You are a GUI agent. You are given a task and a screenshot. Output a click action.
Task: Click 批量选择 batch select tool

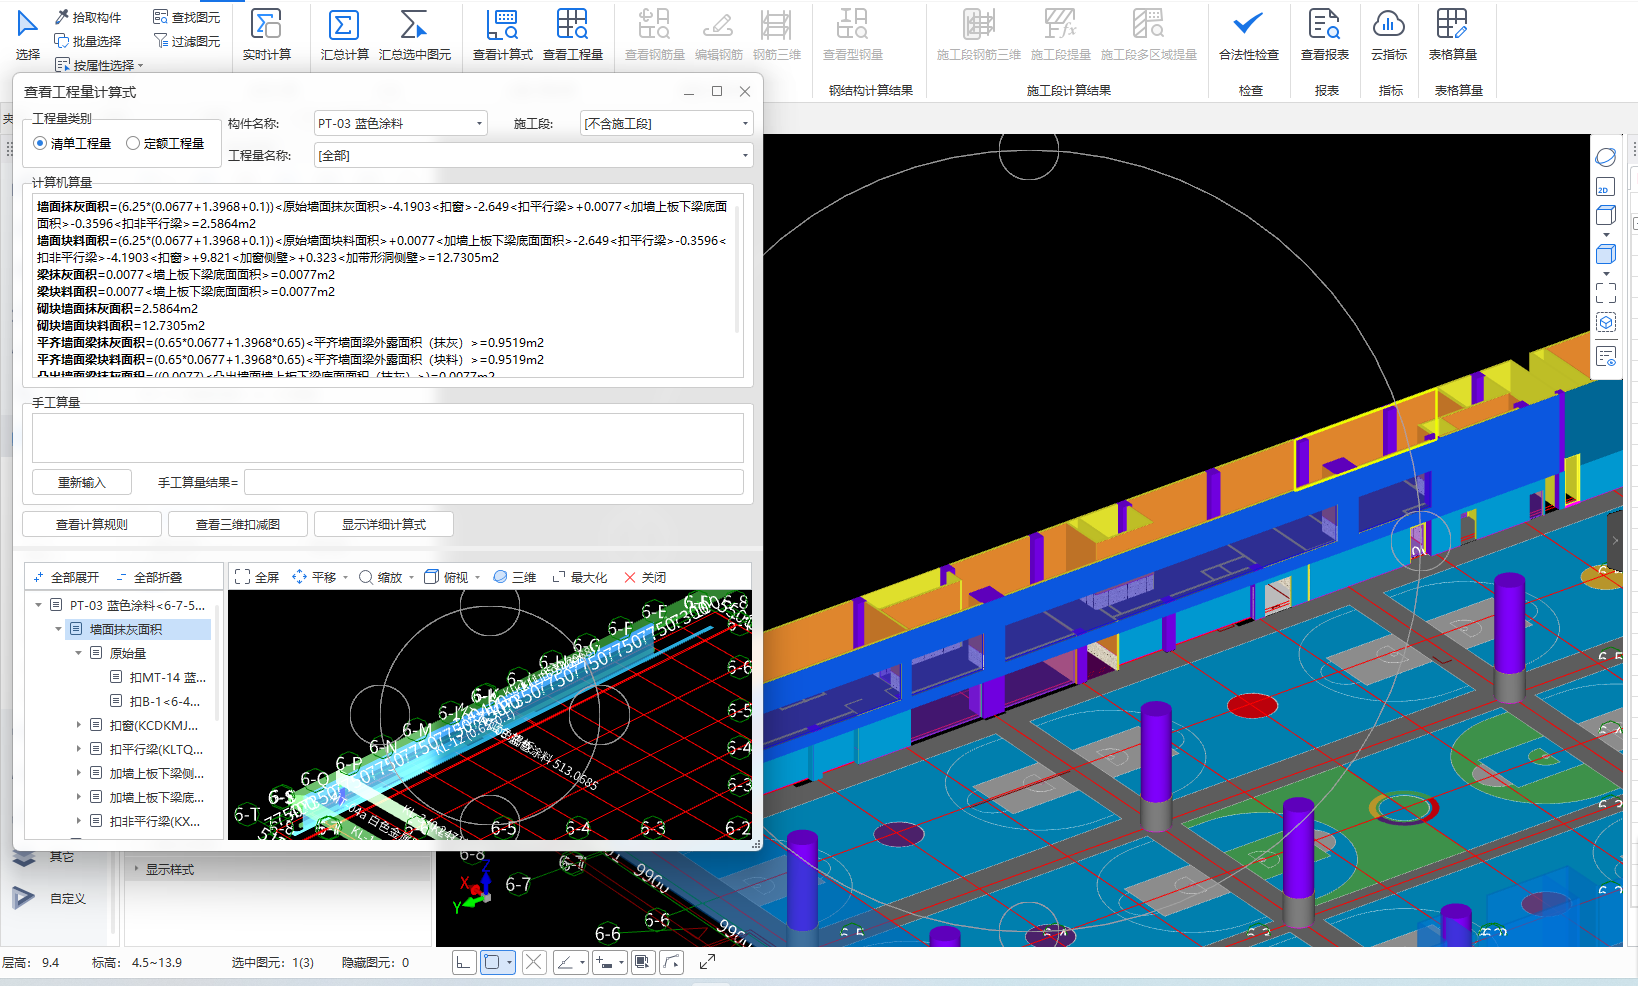pyautogui.click(x=88, y=41)
